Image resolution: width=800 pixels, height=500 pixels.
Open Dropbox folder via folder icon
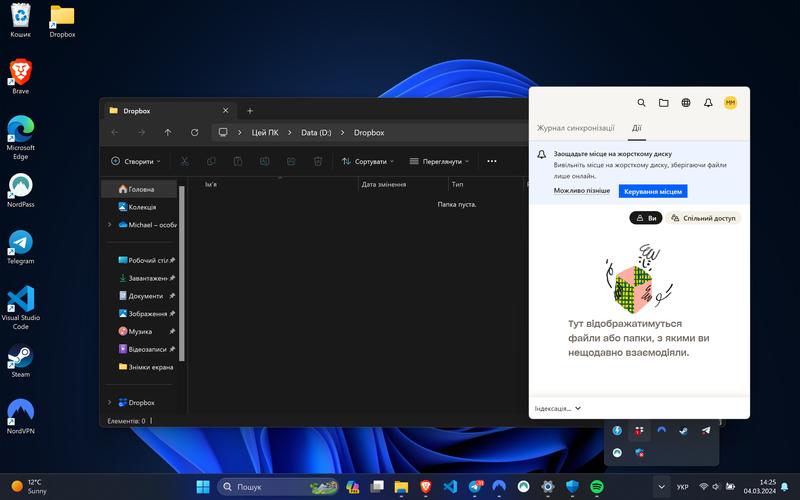tap(664, 103)
